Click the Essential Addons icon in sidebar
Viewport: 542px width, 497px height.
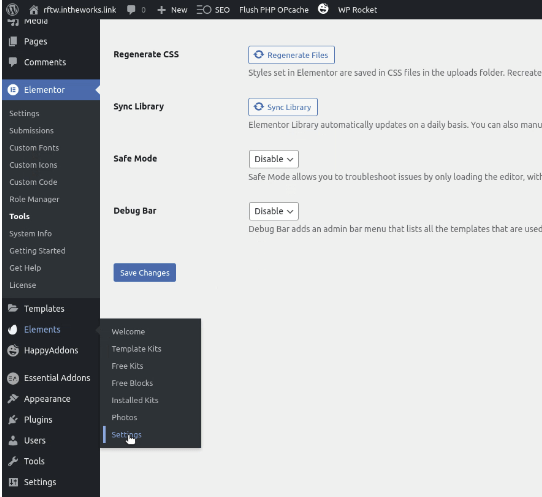(x=13, y=378)
